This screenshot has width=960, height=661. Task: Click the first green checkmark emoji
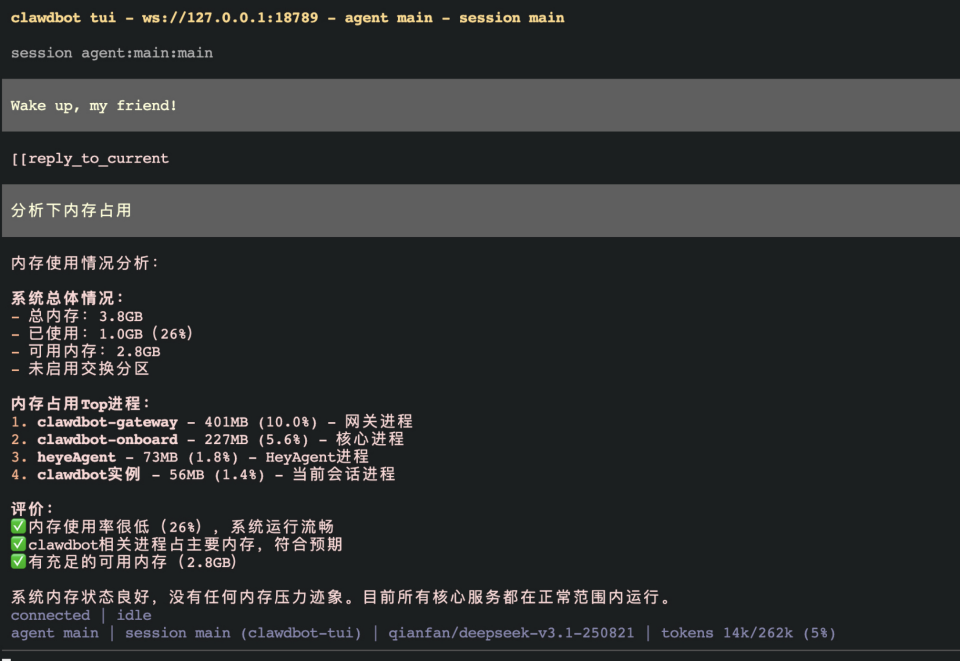tap(18, 526)
